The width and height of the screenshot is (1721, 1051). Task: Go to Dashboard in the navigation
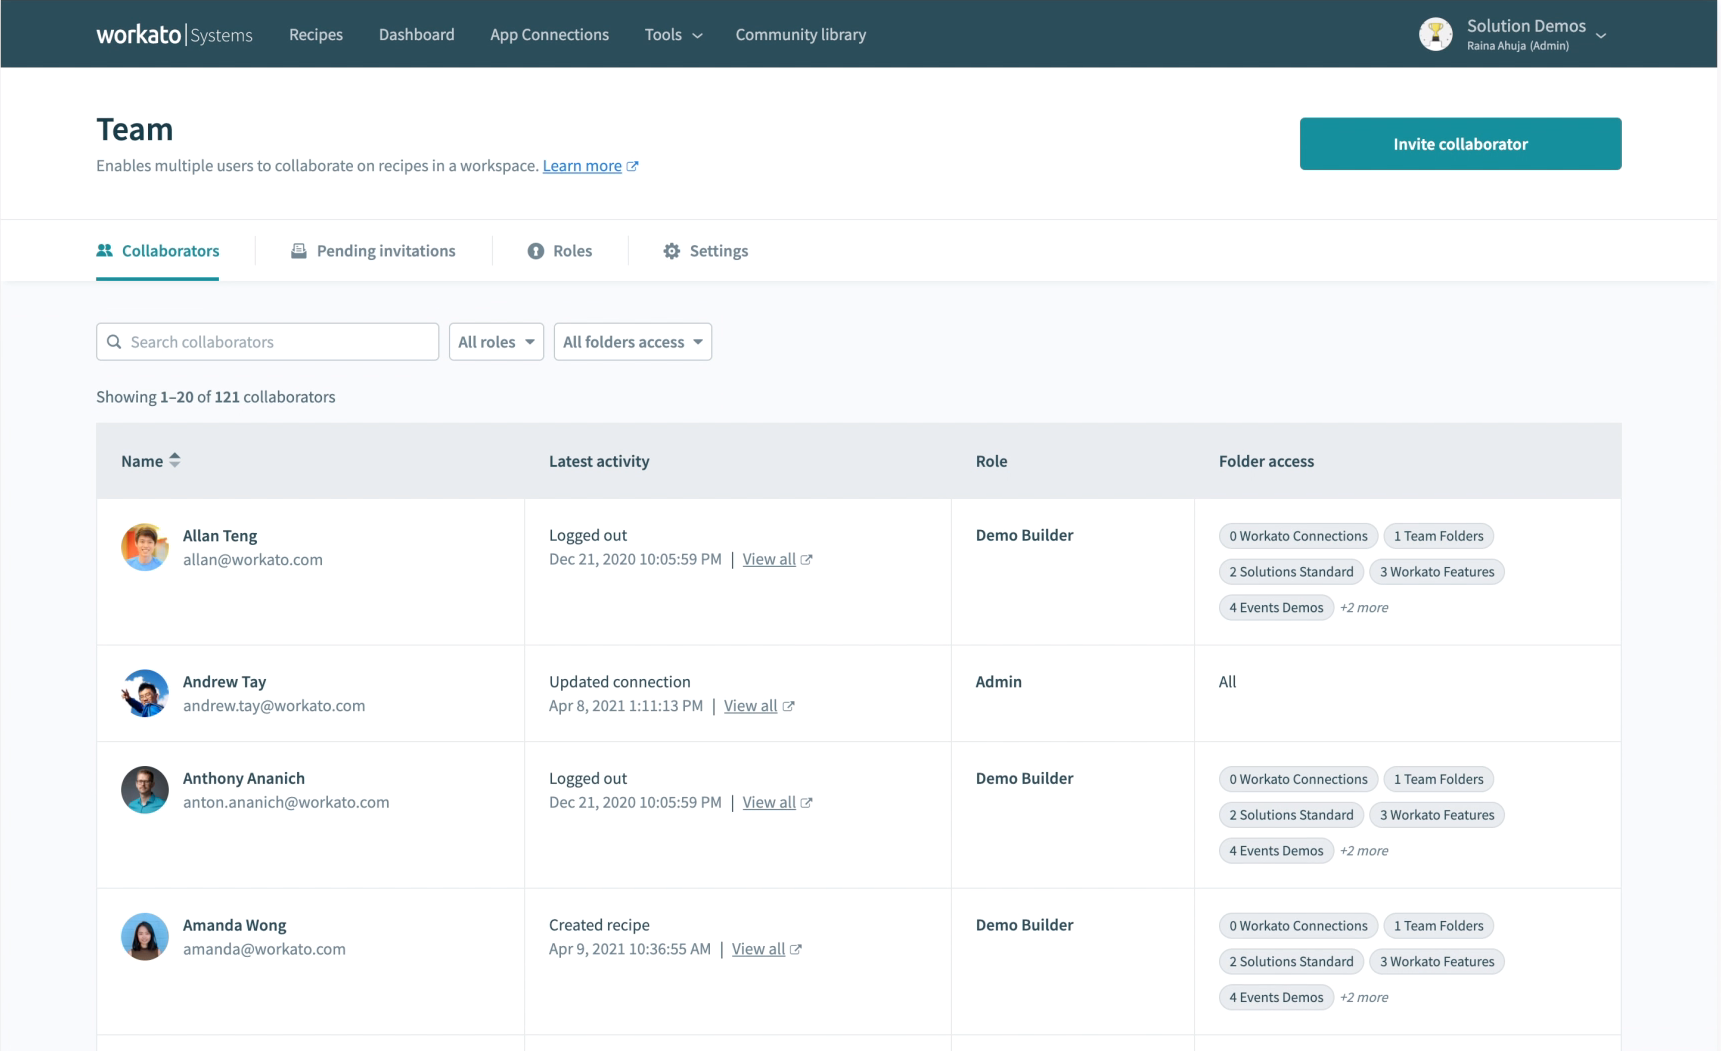(x=416, y=34)
